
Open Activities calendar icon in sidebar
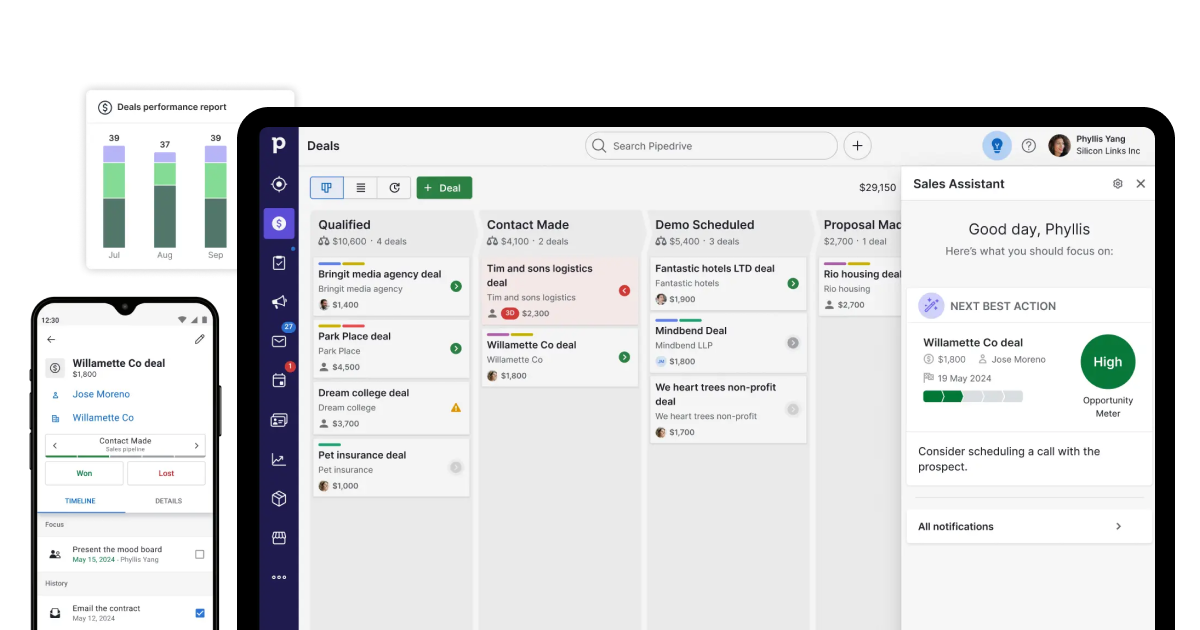[x=279, y=380]
